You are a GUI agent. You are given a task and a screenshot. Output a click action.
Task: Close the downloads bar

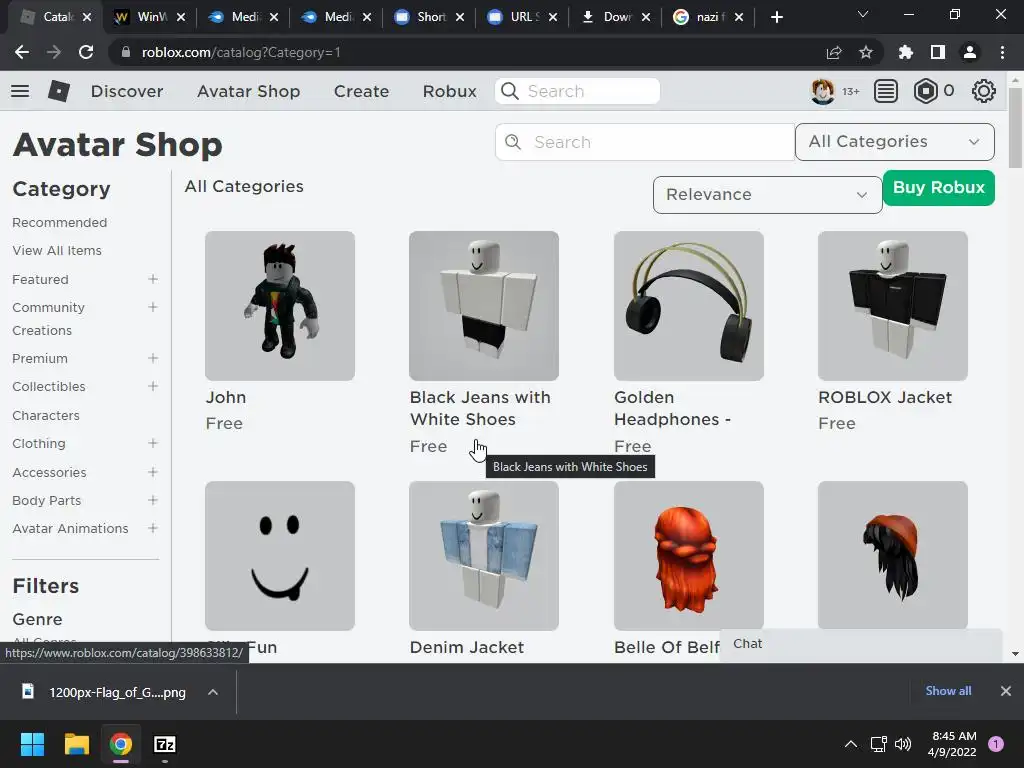tap(1006, 691)
